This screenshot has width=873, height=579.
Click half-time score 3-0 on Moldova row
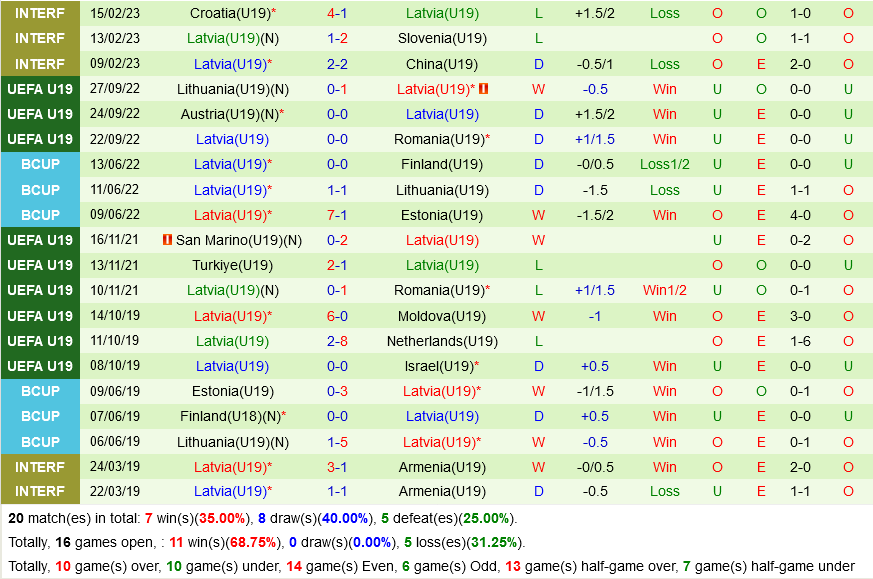pos(800,316)
